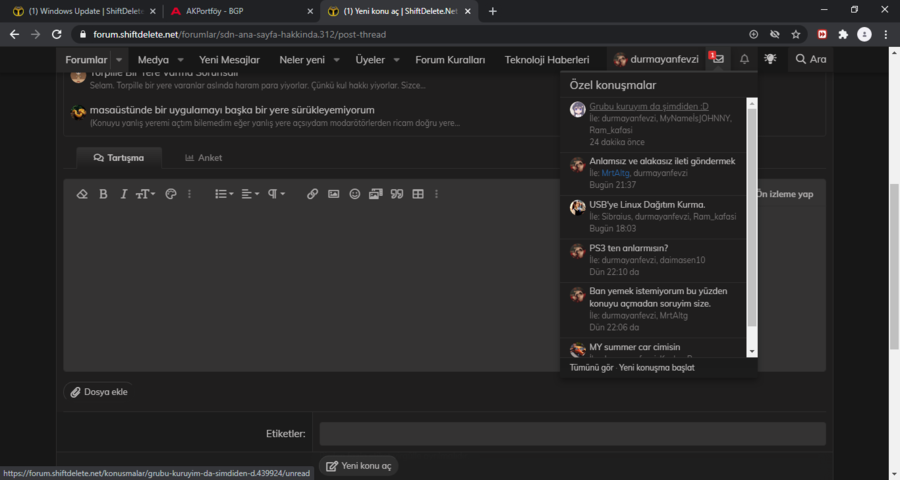Switch to Windows Update browser tab
The height and width of the screenshot is (480, 900).
(x=86, y=11)
